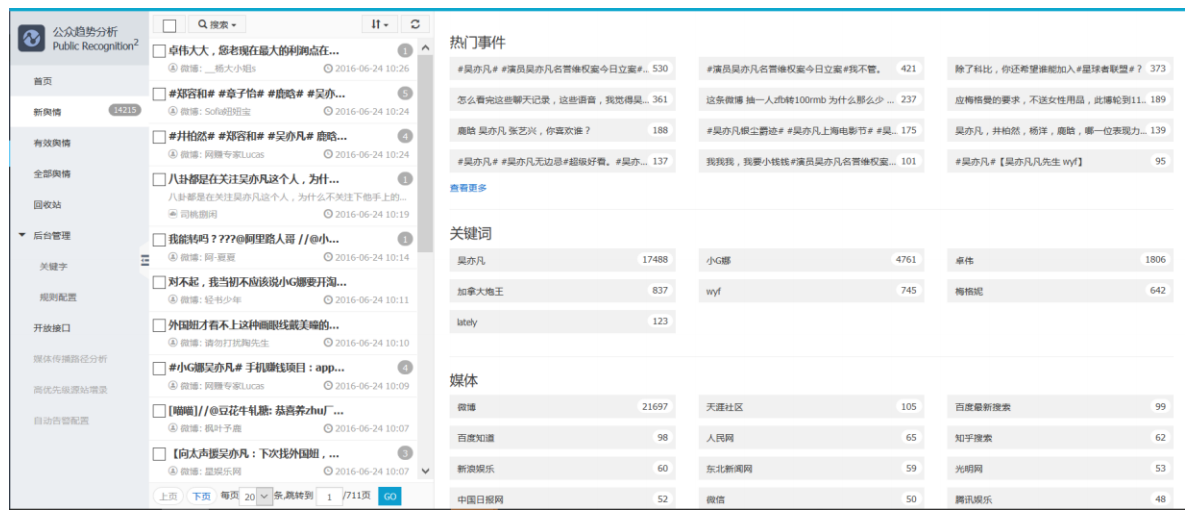Click the 上页 previous page button

coord(168,496)
